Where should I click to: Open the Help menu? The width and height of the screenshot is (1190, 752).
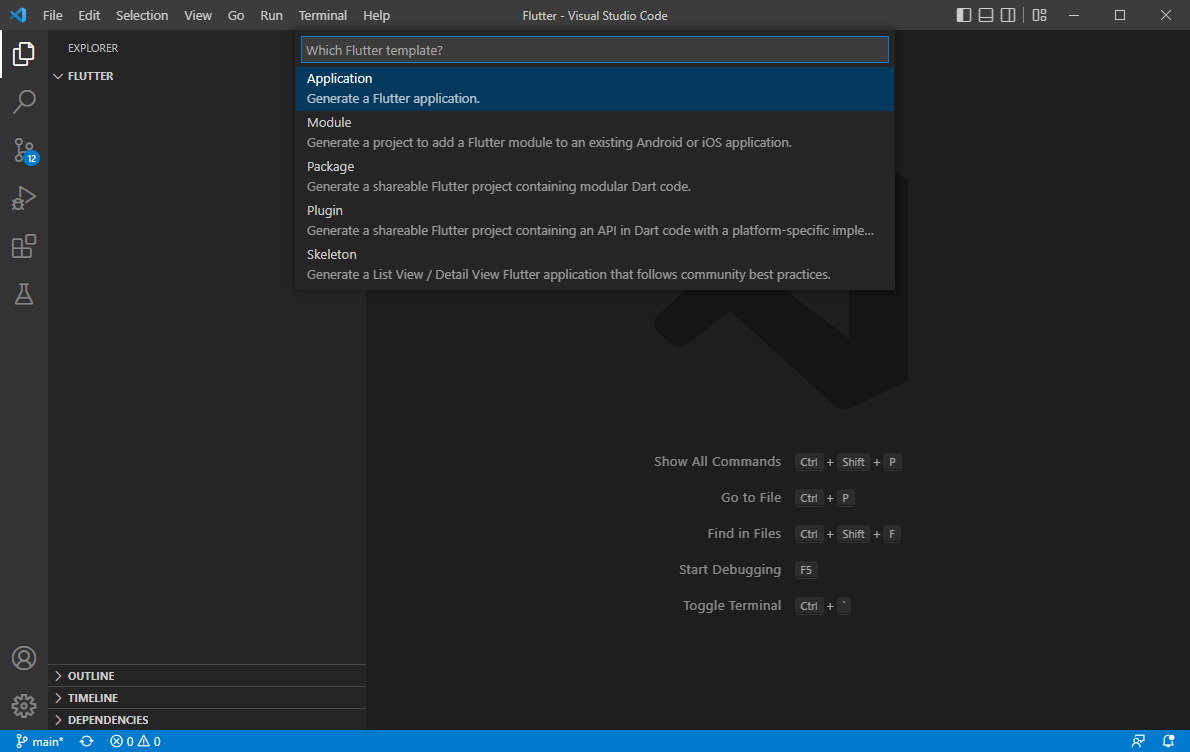point(376,15)
